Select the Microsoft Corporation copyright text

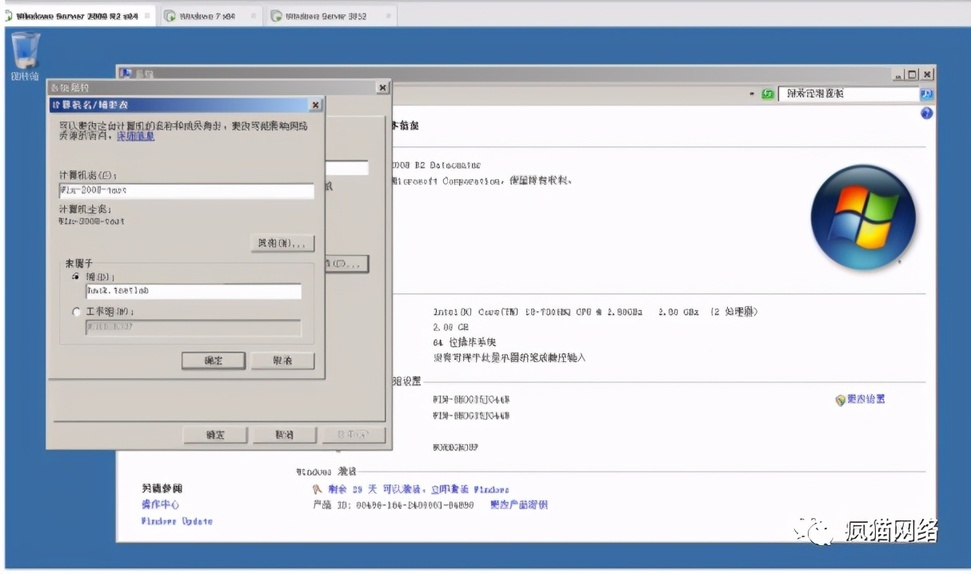[481, 181]
